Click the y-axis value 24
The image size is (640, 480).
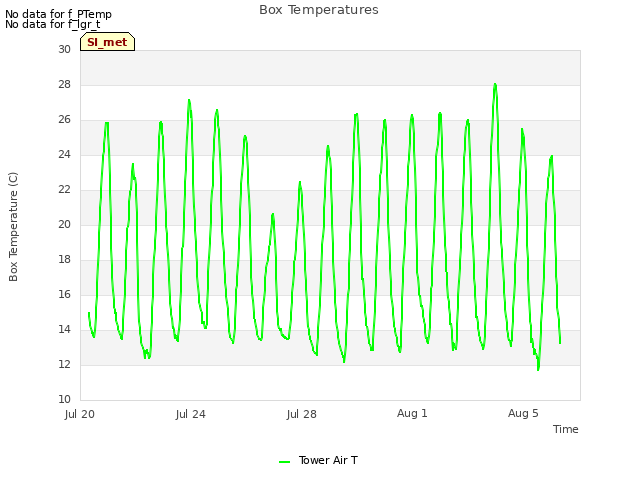pos(64,154)
